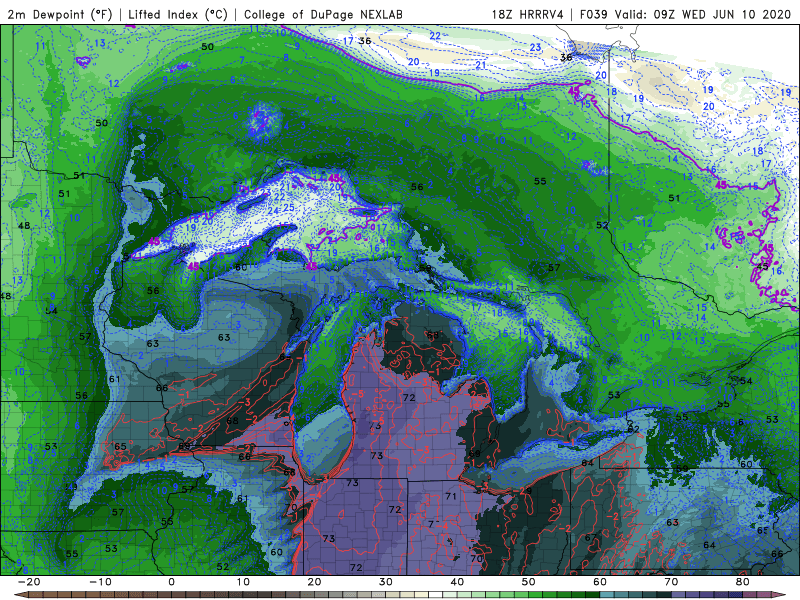Screen dimensions: 800x600
Task: Click the '59' dewpoint value on map
Action: (682, 468)
